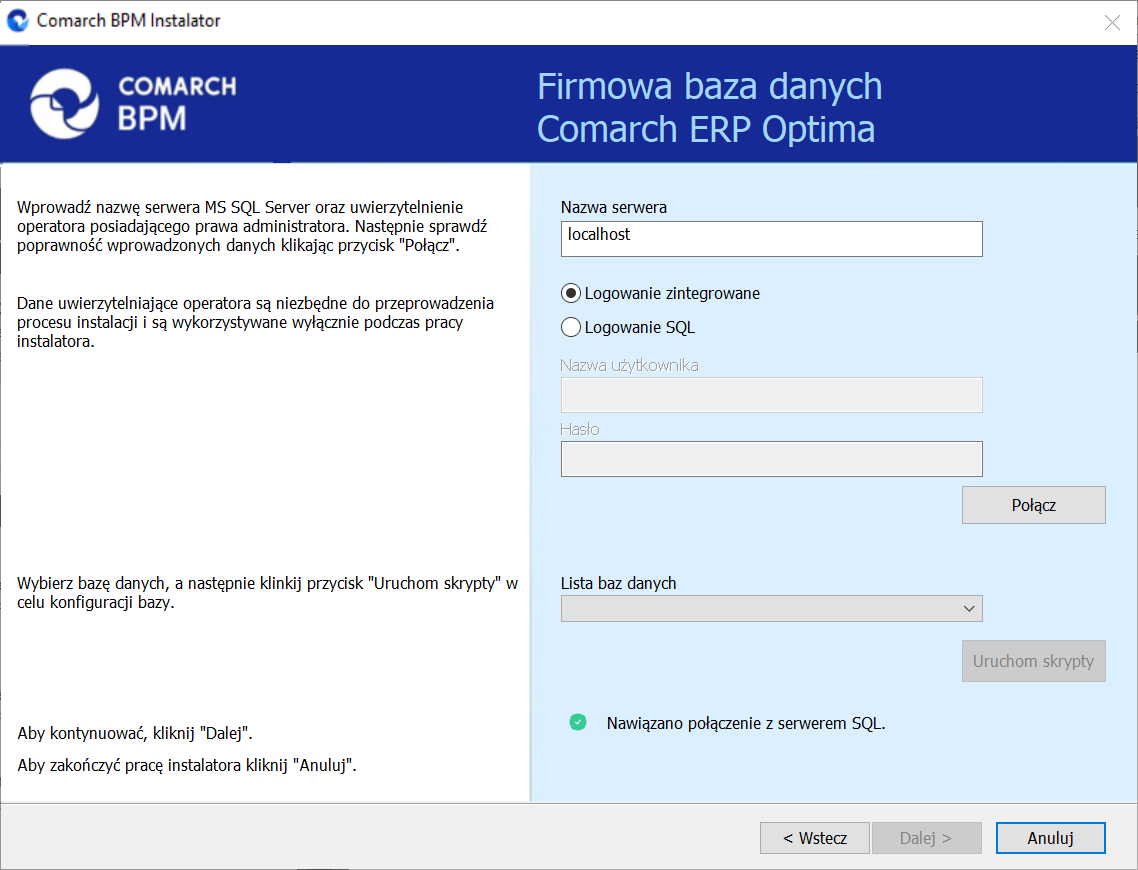Open the Lista baz danych dropdown
Viewport: 1138px width, 870px height.
pos(771,608)
